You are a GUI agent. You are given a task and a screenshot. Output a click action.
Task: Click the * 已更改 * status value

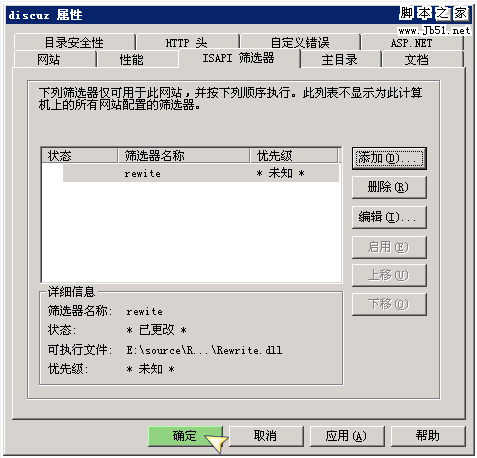(156, 330)
